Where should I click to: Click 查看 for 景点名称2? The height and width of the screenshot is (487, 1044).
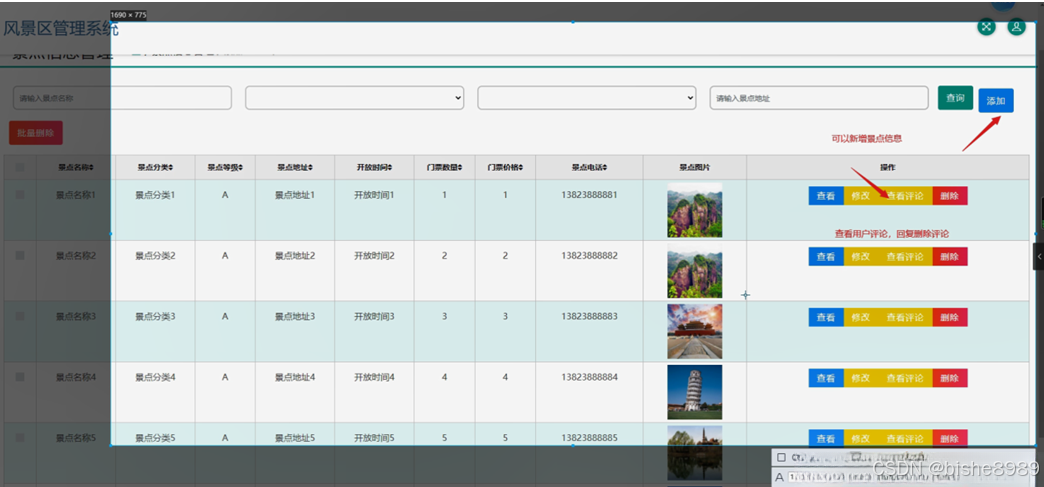pos(826,256)
